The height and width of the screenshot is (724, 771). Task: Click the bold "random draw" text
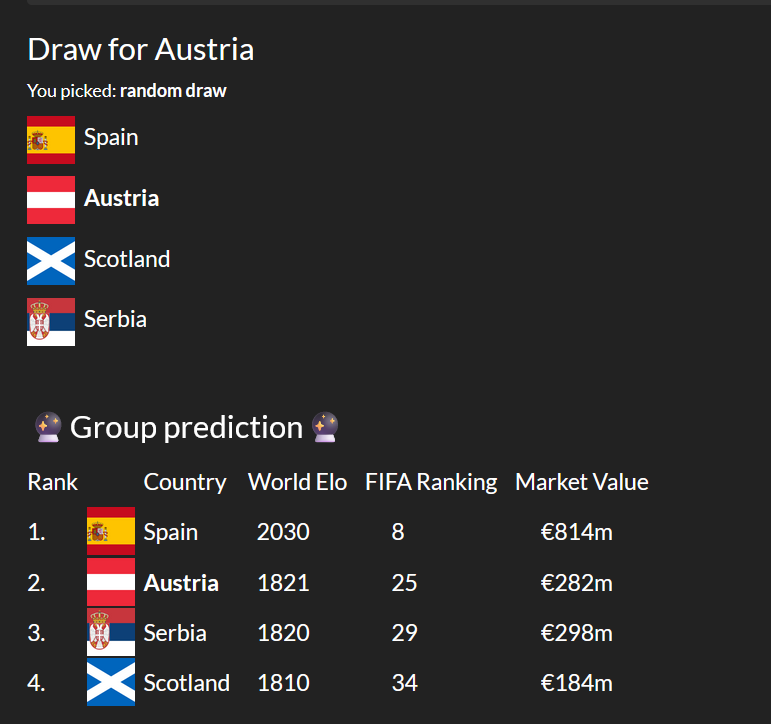[173, 91]
